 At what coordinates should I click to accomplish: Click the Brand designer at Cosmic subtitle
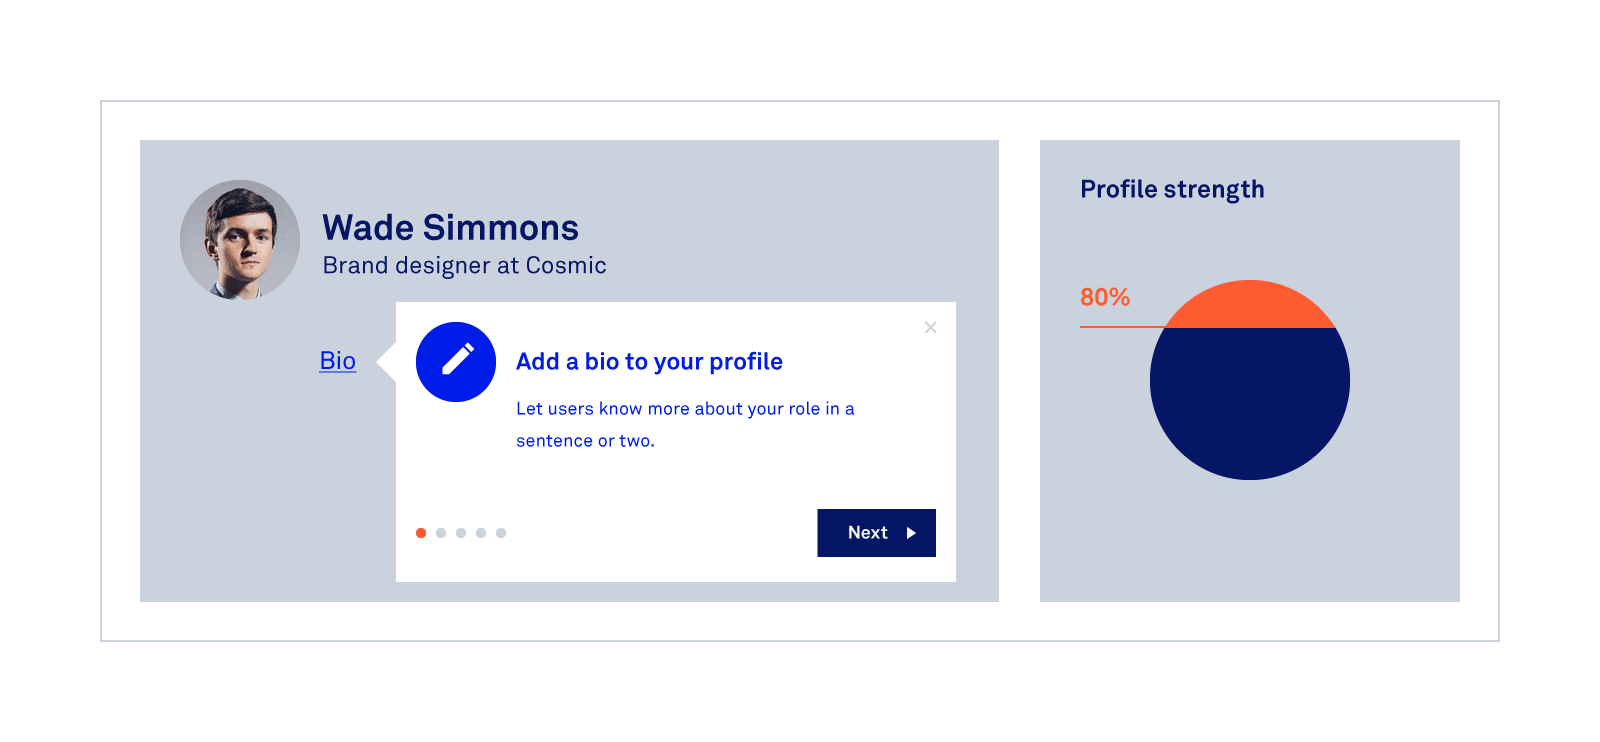click(464, 266)
